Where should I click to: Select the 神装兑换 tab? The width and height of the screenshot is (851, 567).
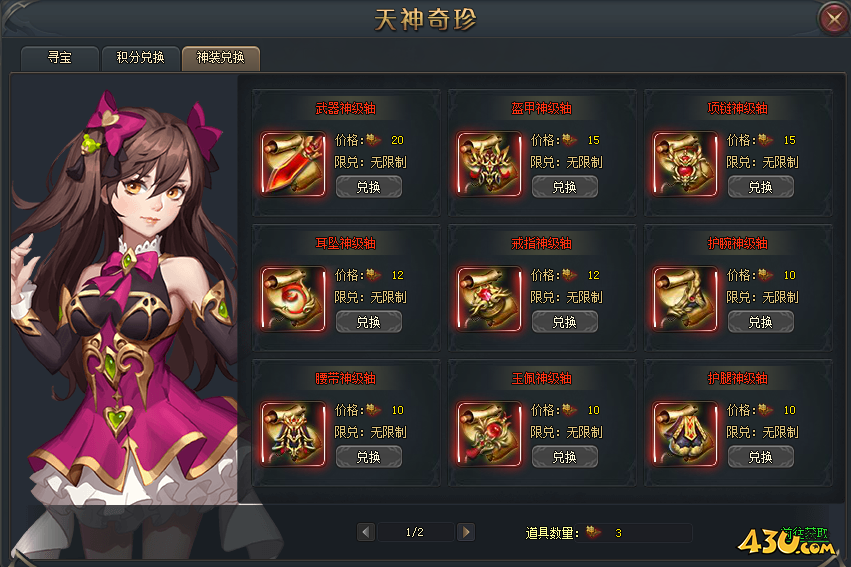[x=221, y=58]
